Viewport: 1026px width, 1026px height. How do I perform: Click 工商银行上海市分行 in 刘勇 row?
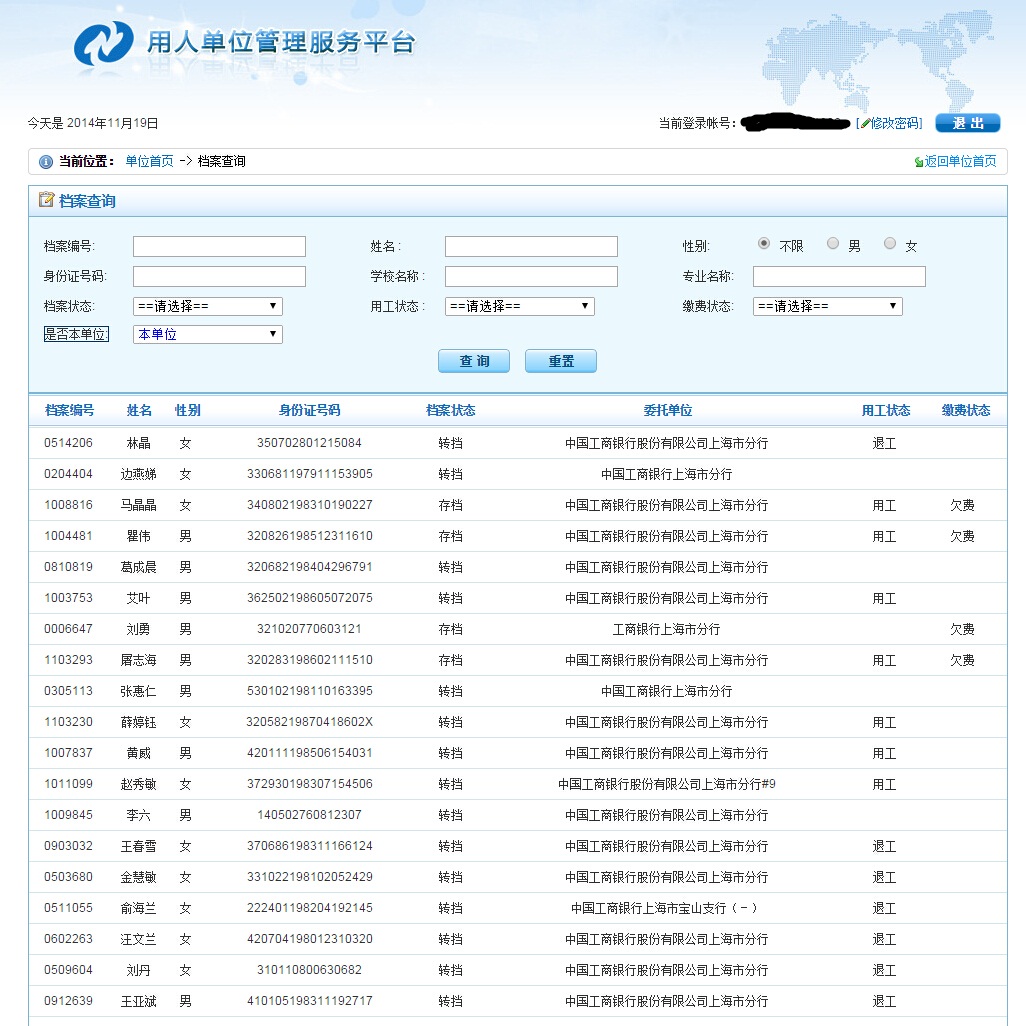coord(667,629)
